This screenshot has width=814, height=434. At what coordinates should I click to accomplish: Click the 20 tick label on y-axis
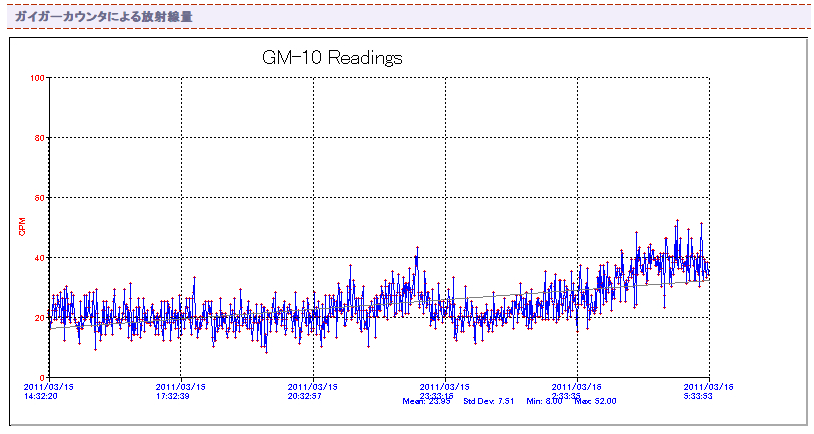[x=40, y=318]
